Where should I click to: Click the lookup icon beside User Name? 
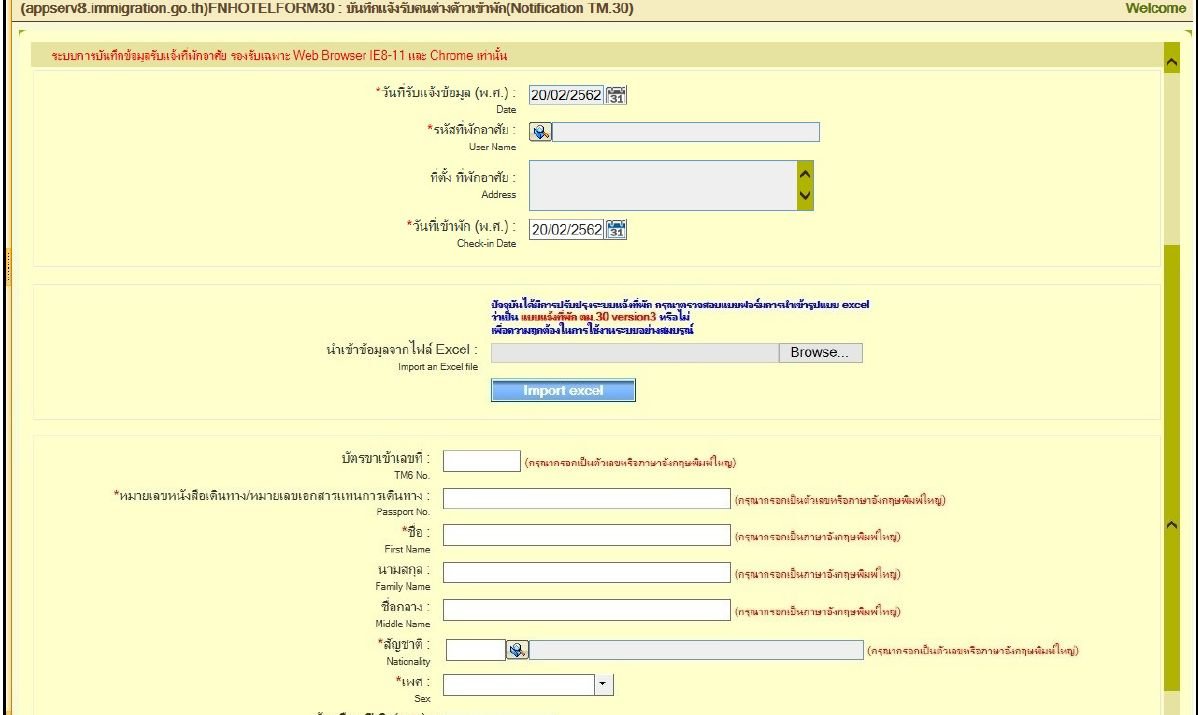pos(540,132)
